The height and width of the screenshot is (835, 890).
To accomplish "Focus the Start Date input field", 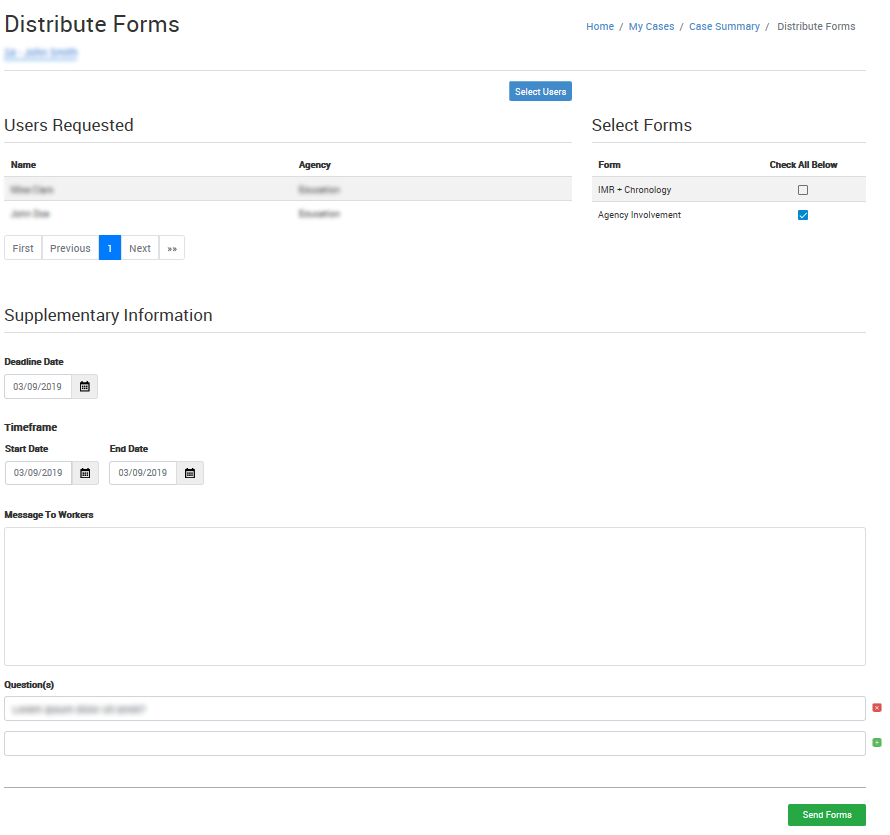I will [39, 473].
